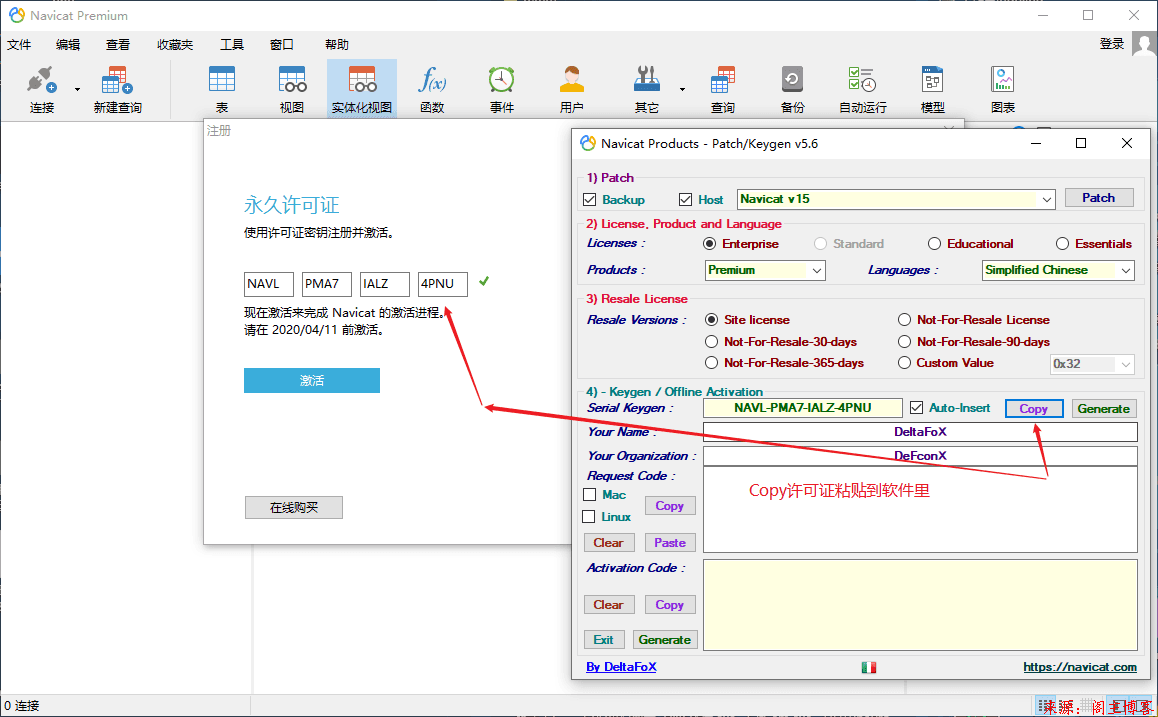This screenshot has width=1158, height=717.
Task: Open the 工具 menu
Action: click(x=232, y=44)
